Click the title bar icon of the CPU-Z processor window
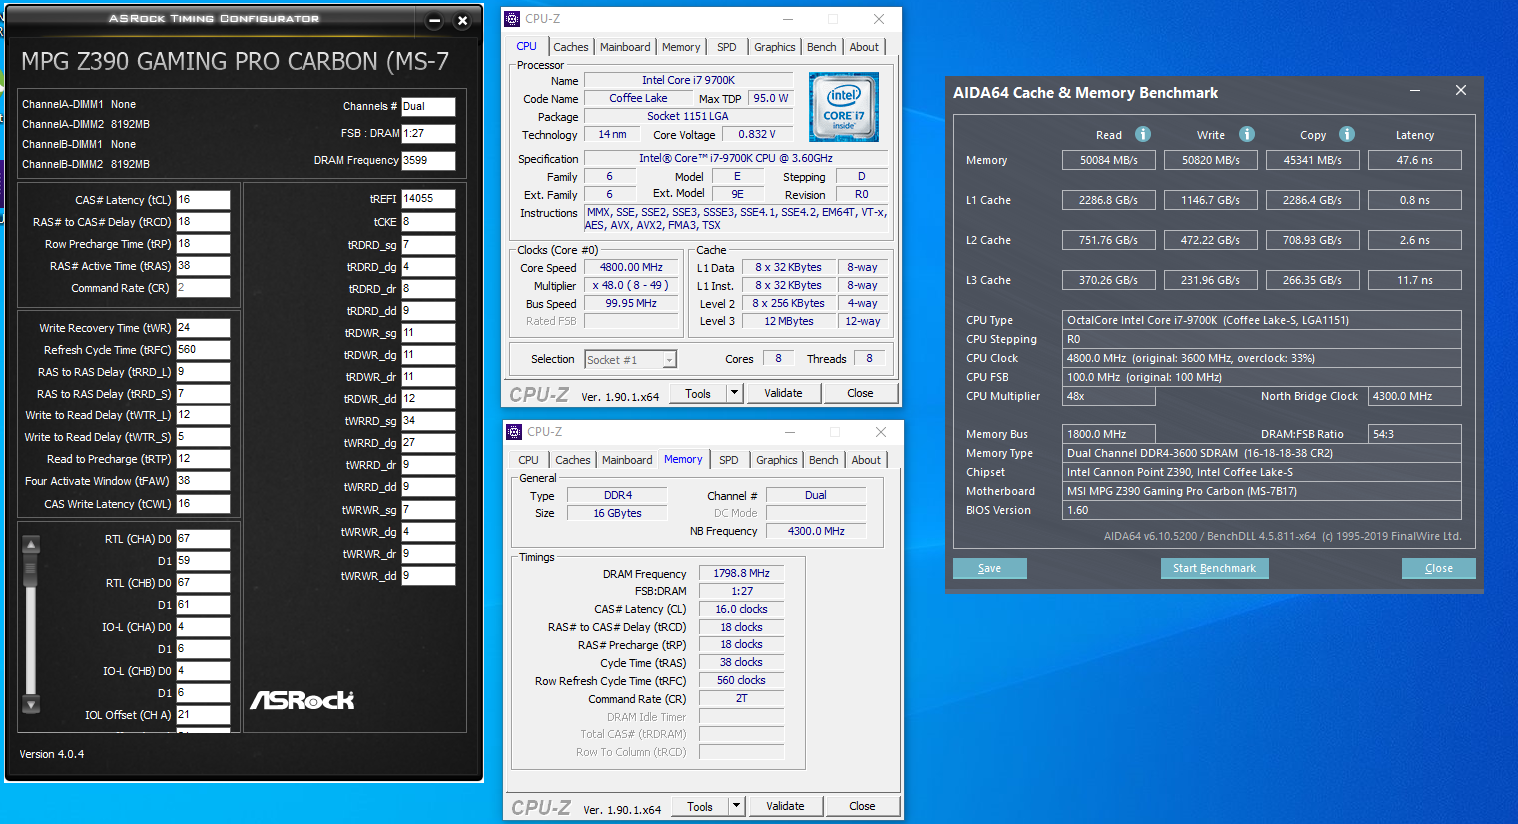Viewport: 1518px width, 824px height. [x=513, y=19]
